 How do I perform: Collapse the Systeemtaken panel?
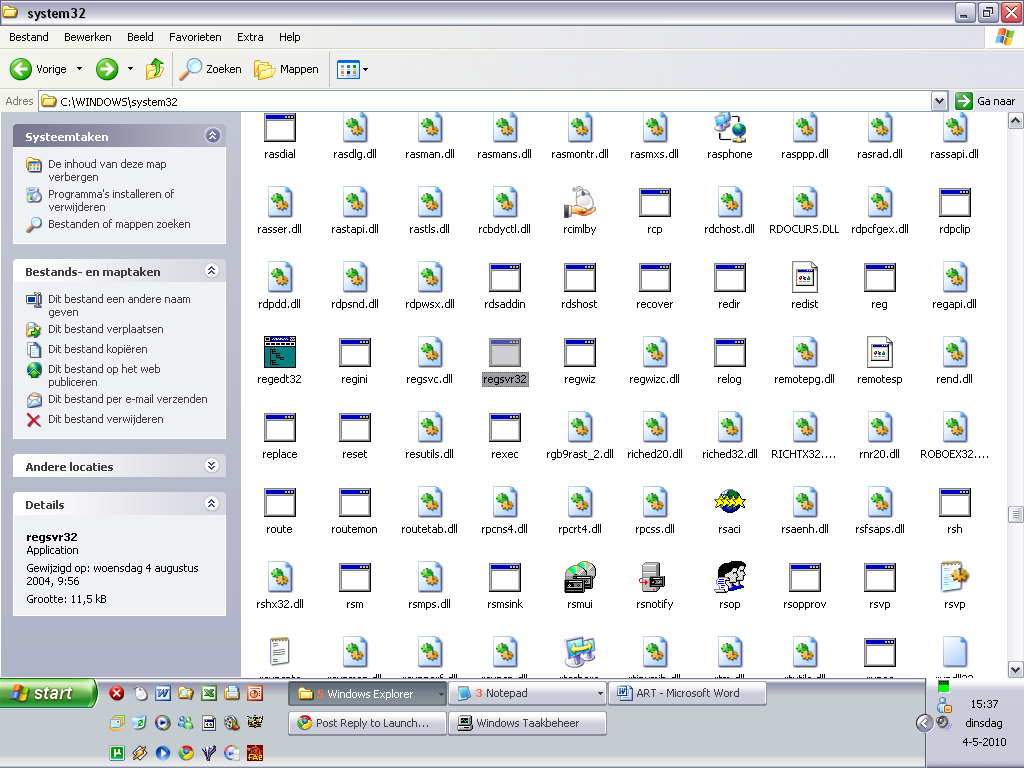[x=212, y=136]
